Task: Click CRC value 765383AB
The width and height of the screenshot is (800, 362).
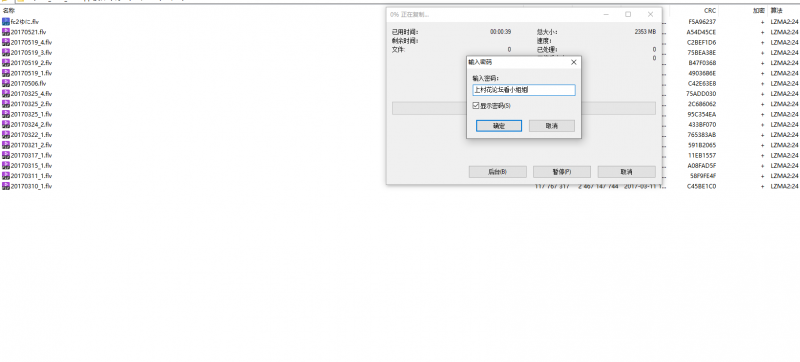Action: click(x=702, y=135)
